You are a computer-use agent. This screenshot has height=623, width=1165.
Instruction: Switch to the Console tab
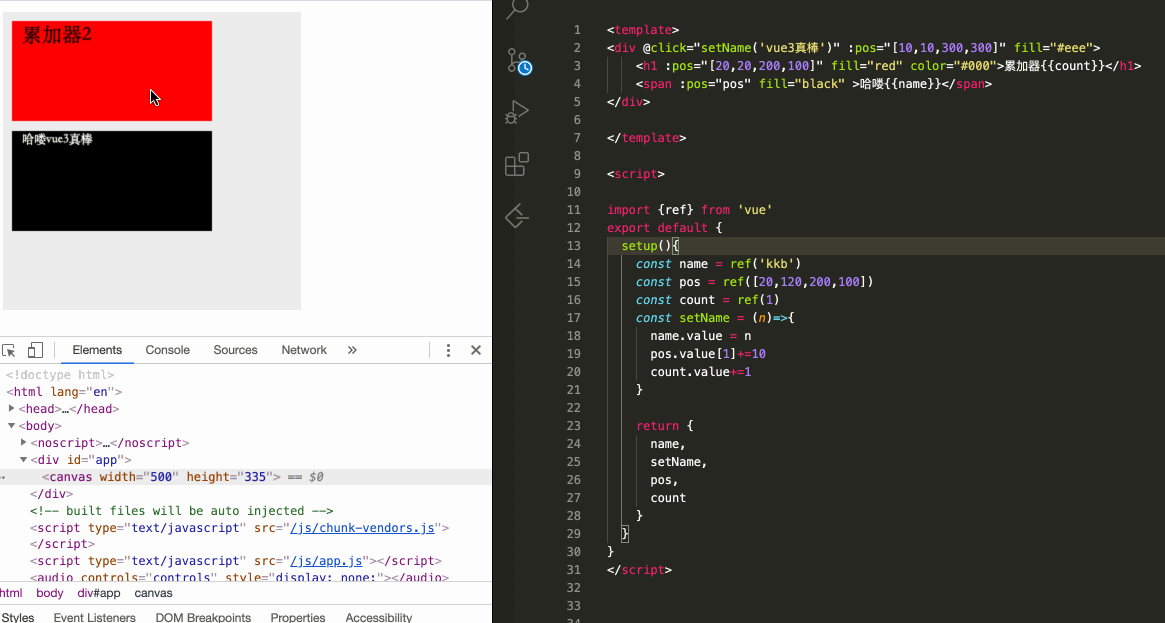point(167,350)
